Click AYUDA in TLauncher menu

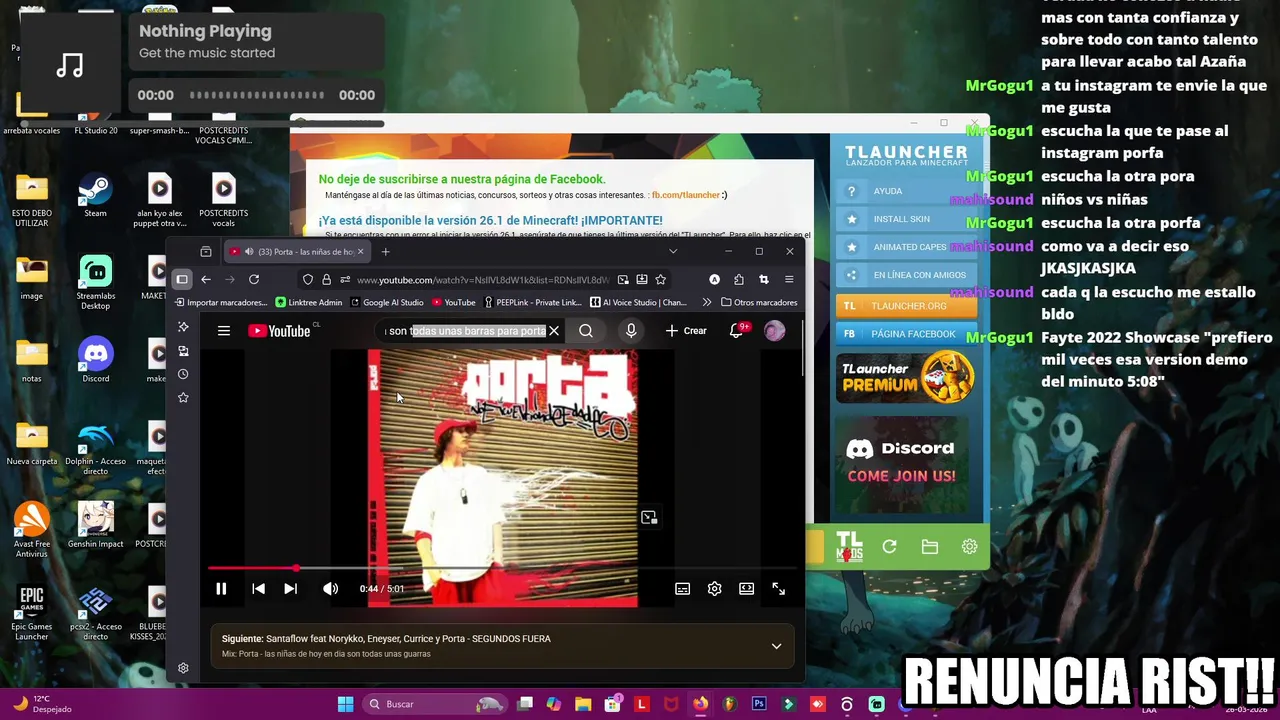coord(905,191)
